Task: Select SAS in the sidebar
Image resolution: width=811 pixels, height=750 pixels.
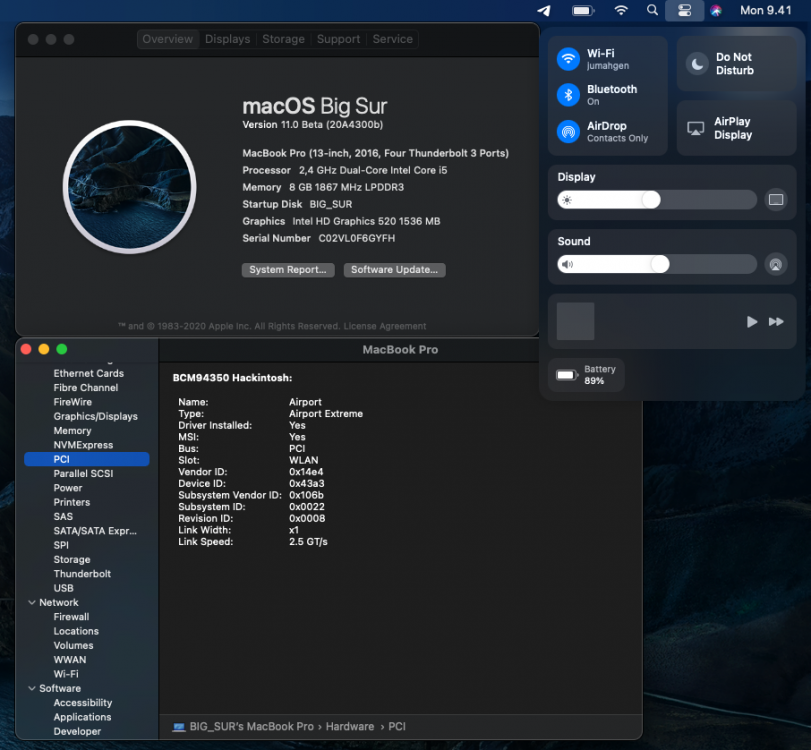Action: 63,517
